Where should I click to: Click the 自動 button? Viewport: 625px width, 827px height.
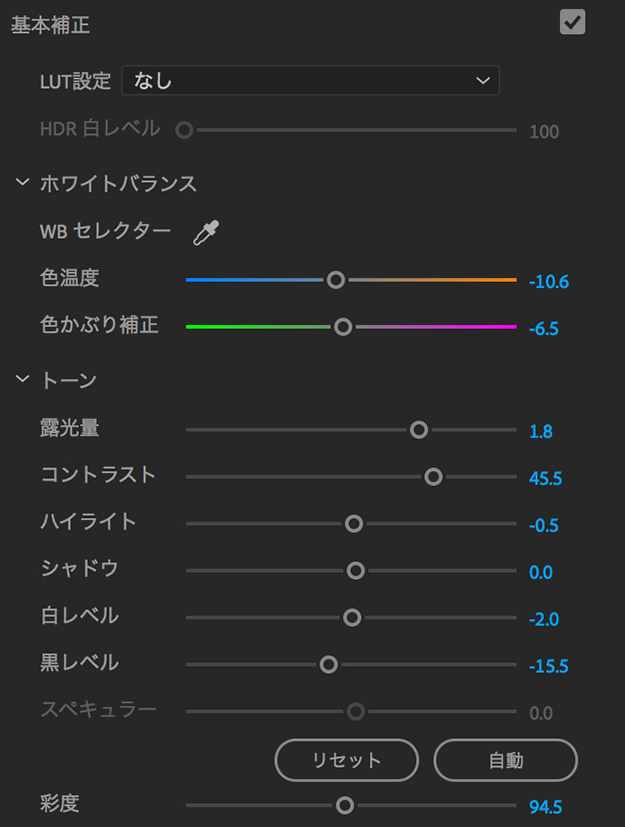coord(505,760)
